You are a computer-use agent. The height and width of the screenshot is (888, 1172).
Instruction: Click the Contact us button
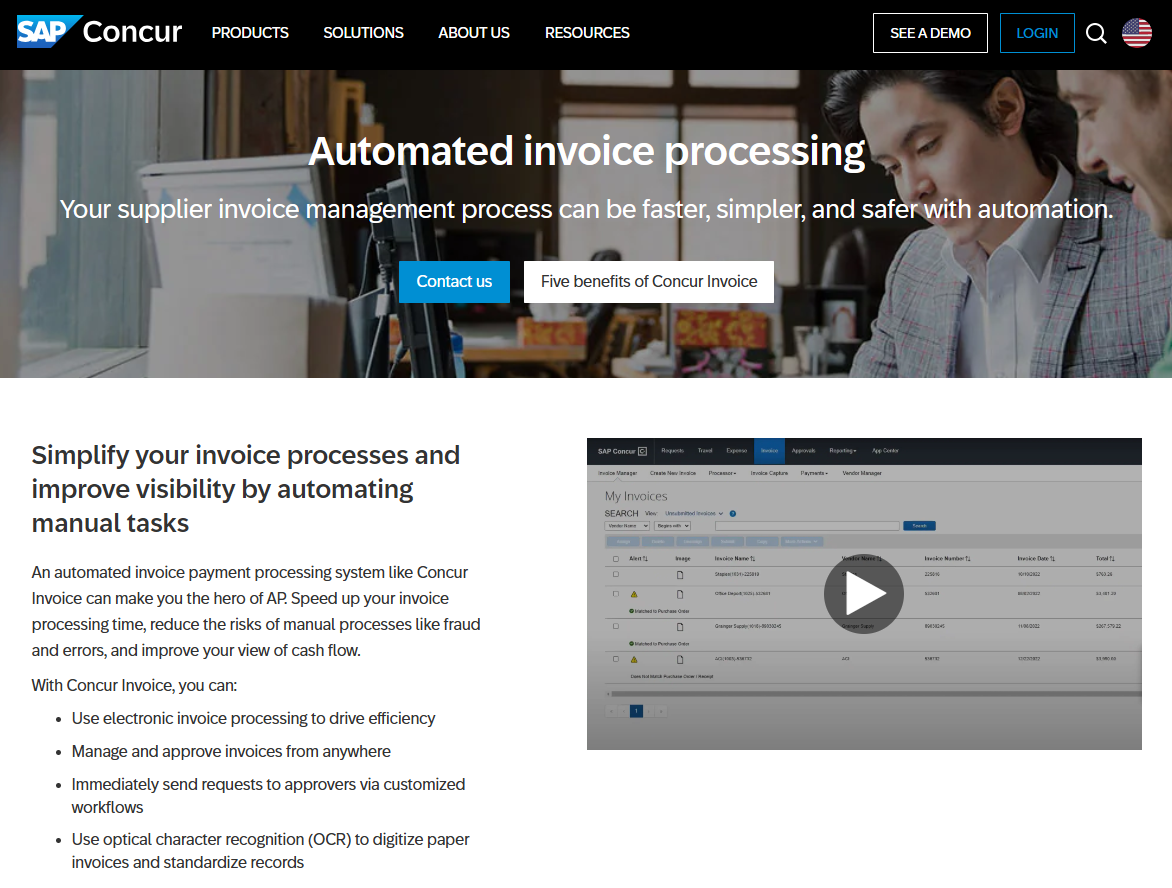[x=454, y=282]
